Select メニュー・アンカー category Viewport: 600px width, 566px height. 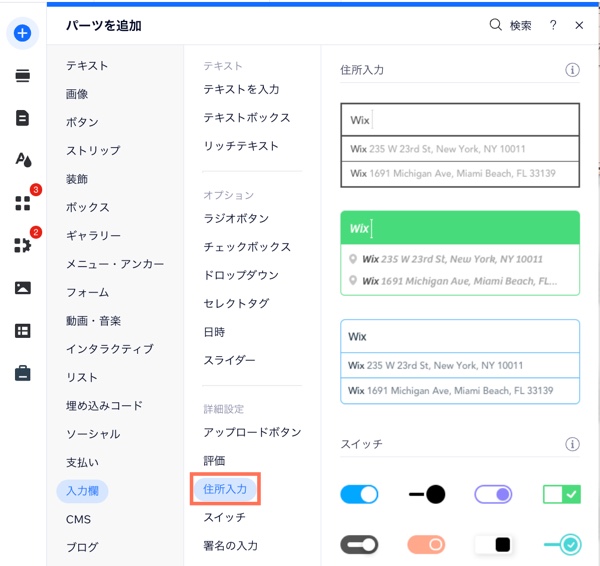115,264
